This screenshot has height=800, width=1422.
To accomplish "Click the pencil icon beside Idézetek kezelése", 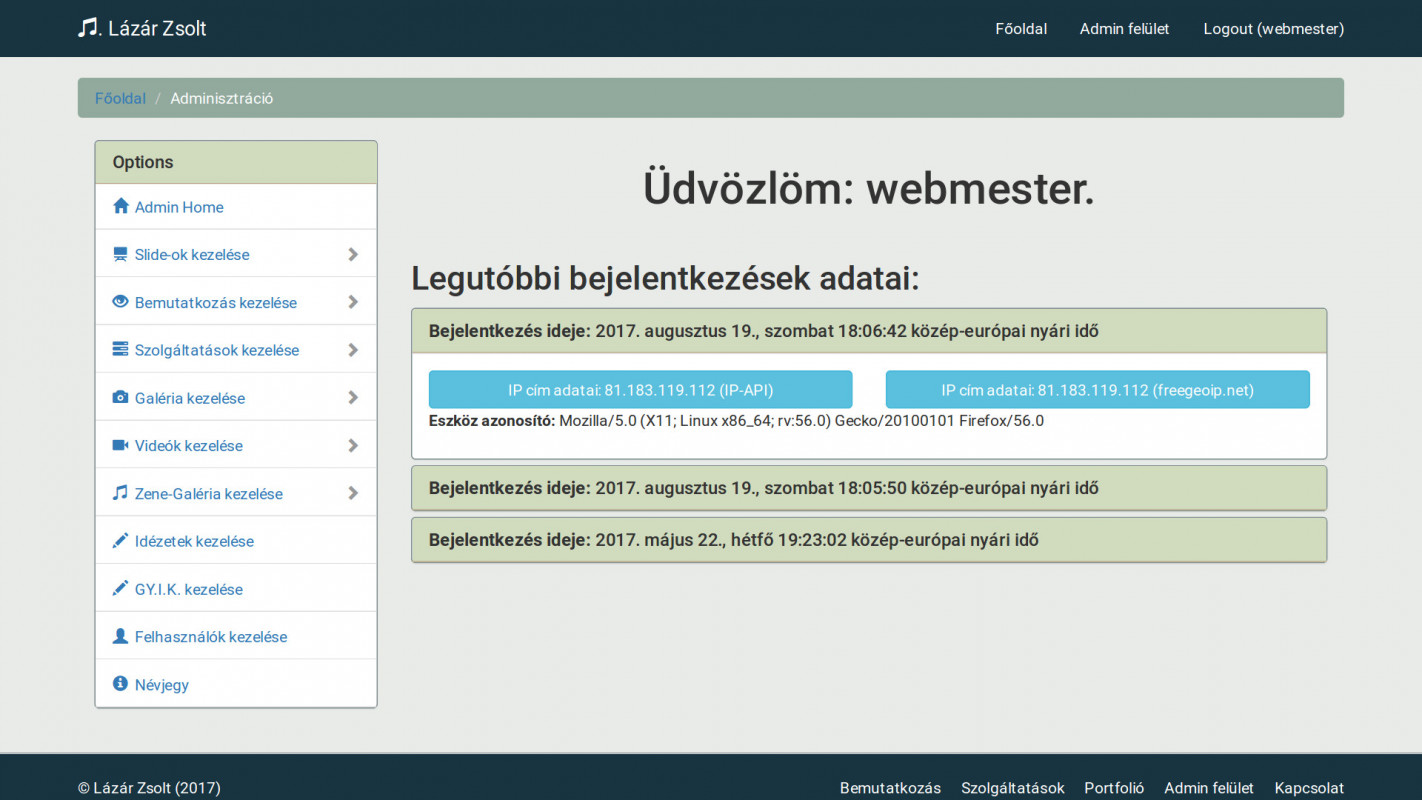I will [x=121, y=541].
